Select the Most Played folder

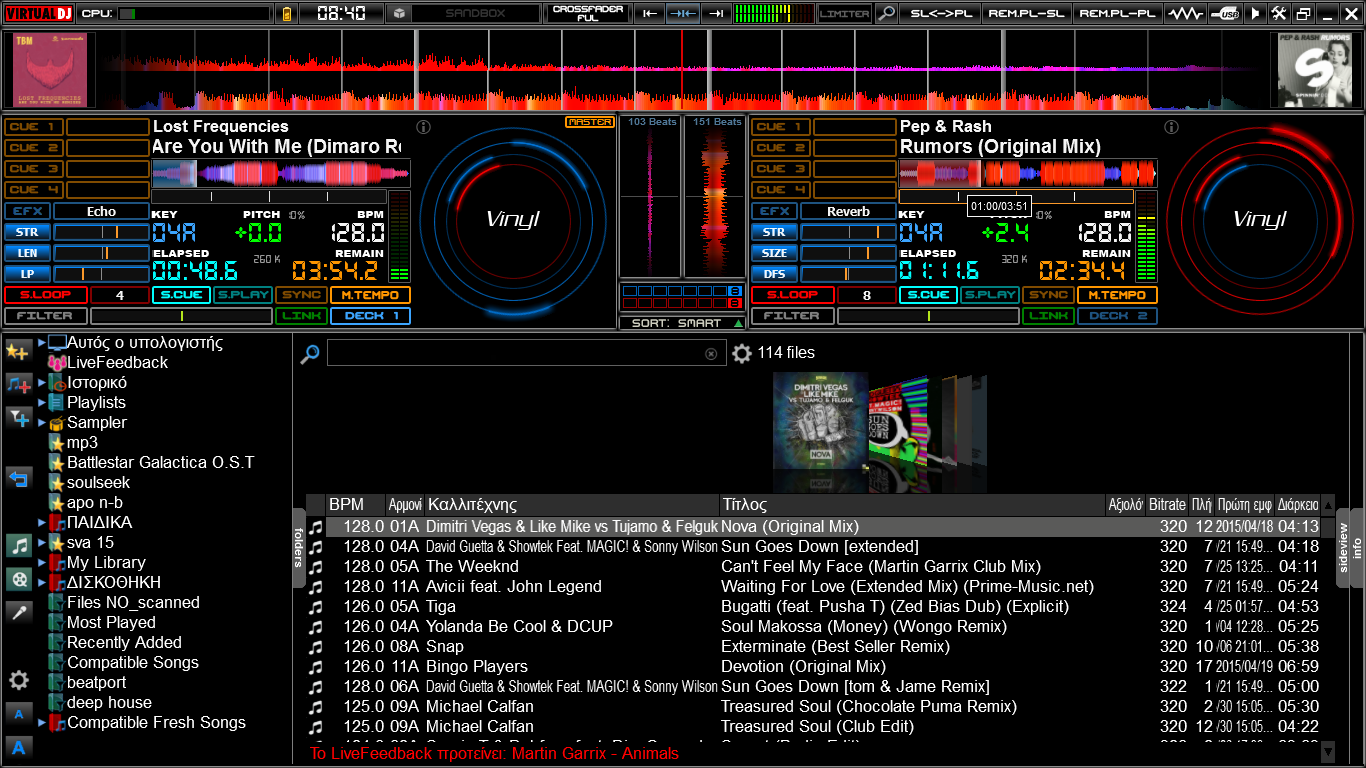click(x=111, y=623)
